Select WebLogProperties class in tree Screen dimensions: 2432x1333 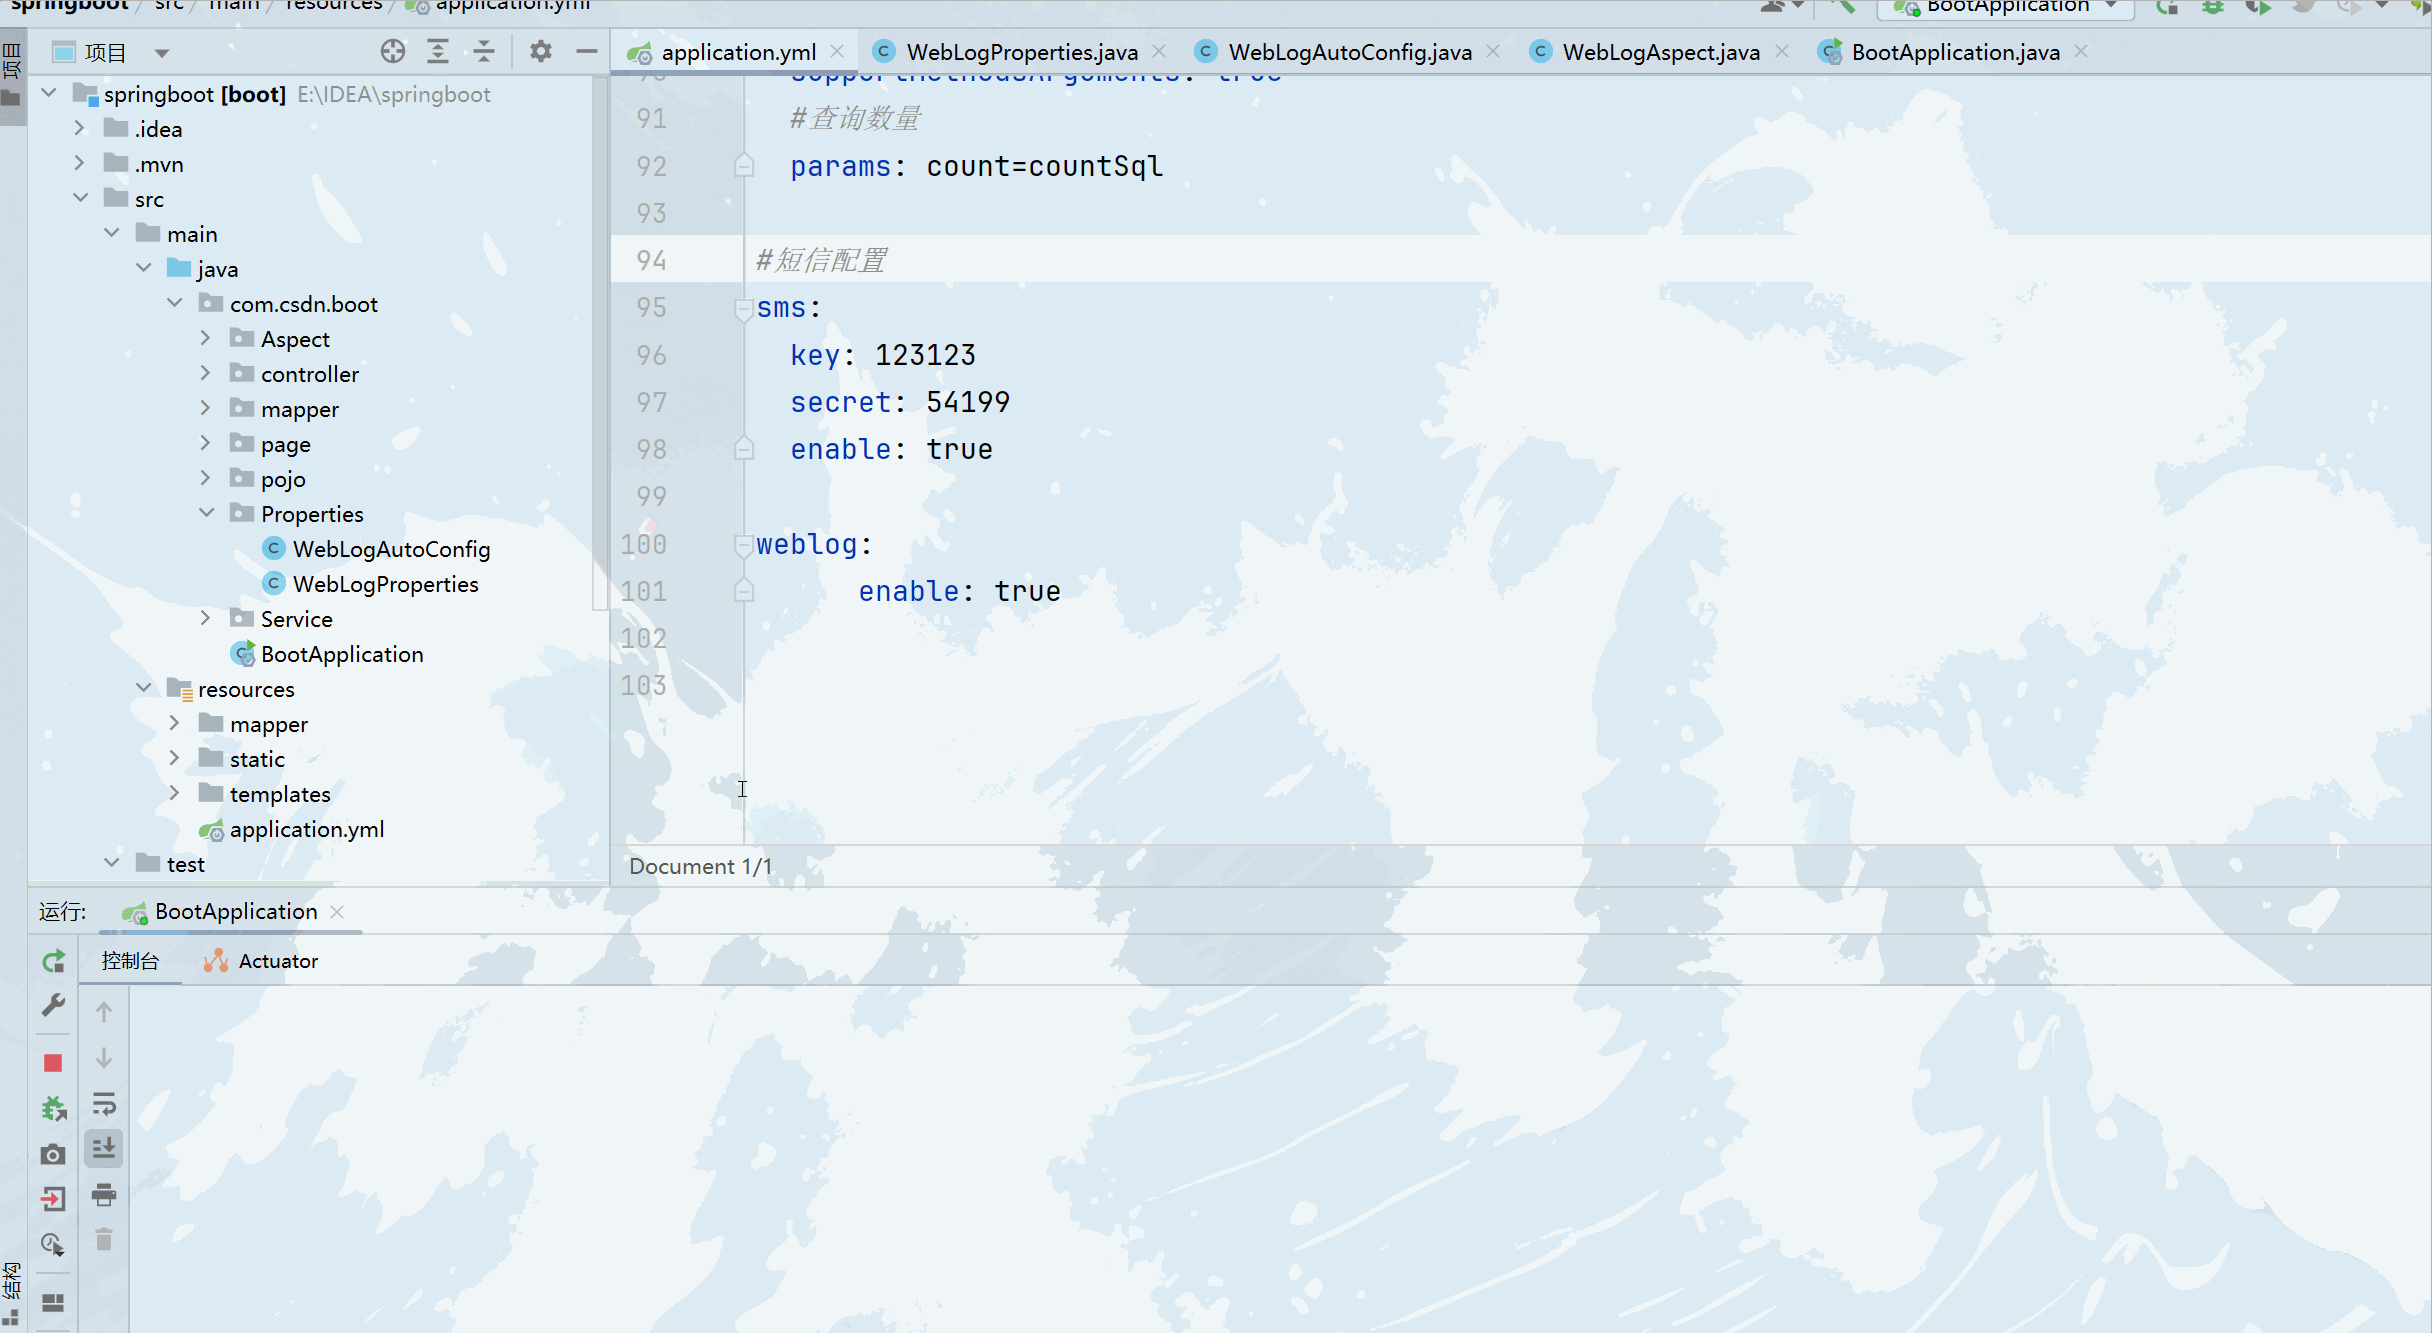(387, 583)
